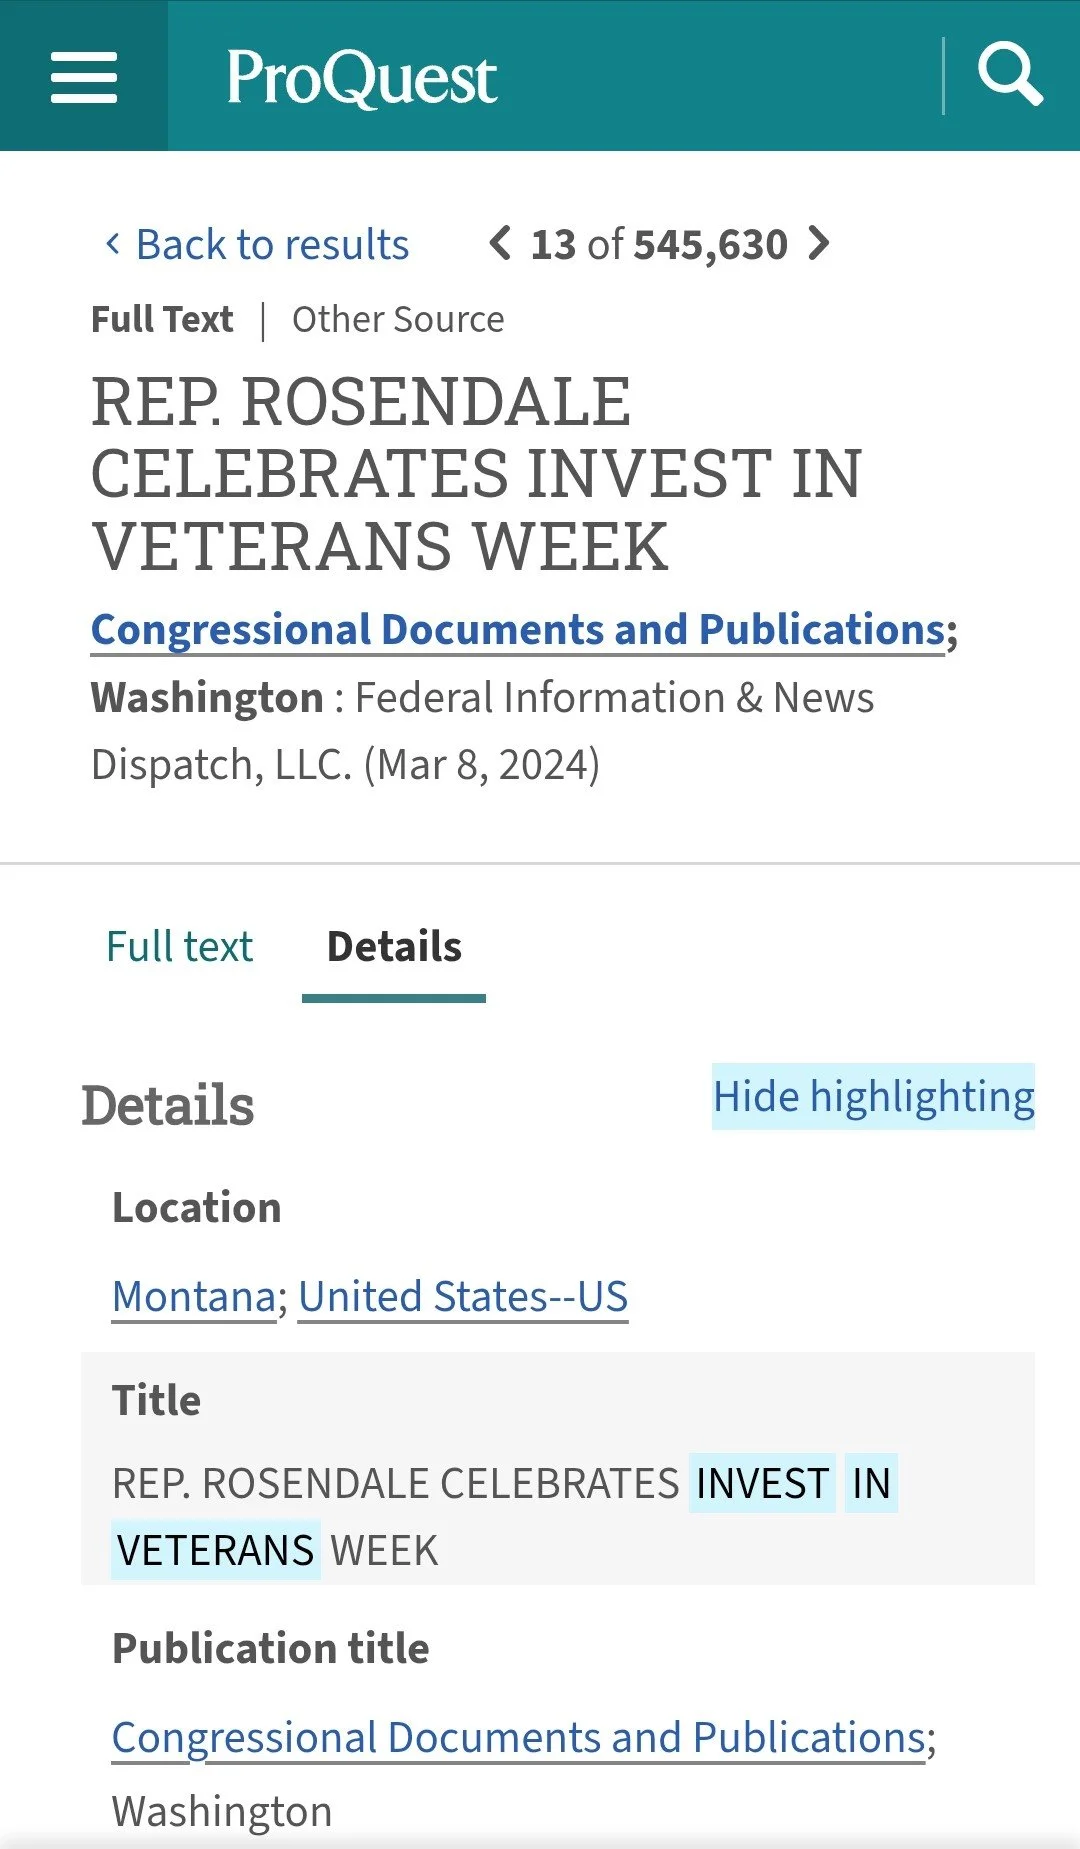Open the hamburger navigation menu
This screenshot has height=1849, width=1080.
pyautogui.click(x=84, y=77)
